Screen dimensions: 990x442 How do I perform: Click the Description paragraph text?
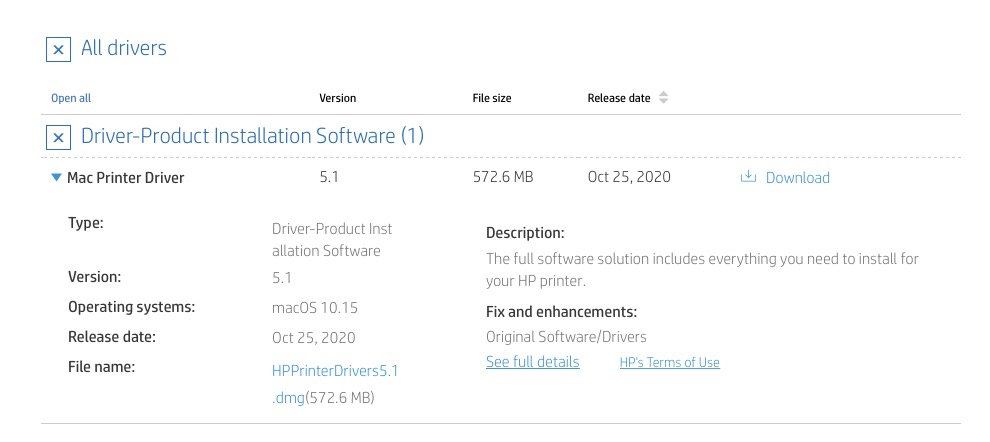(701, 270)
